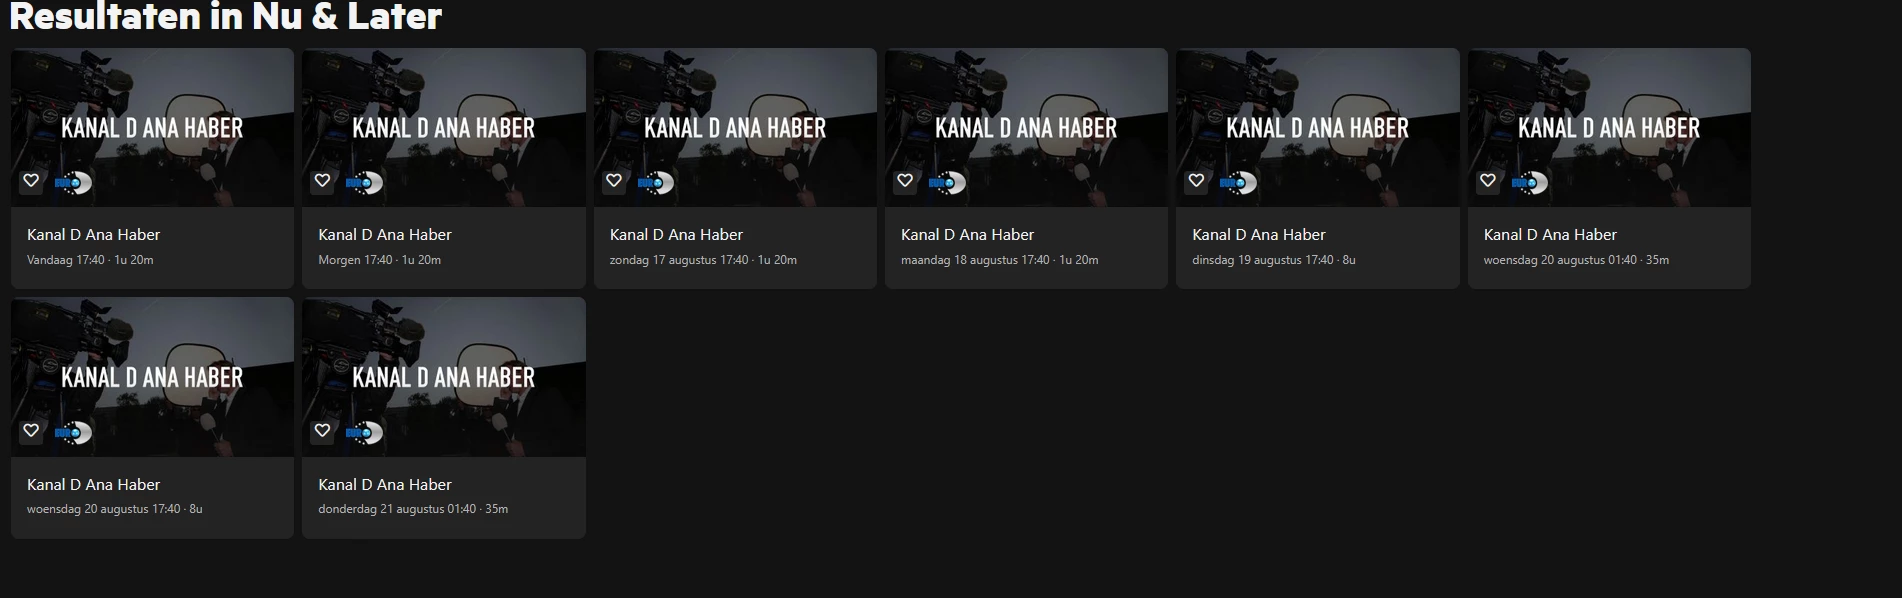
Task: Open thumbnail of maandag 18 augustus broadcast
Action: (1026, 127)
